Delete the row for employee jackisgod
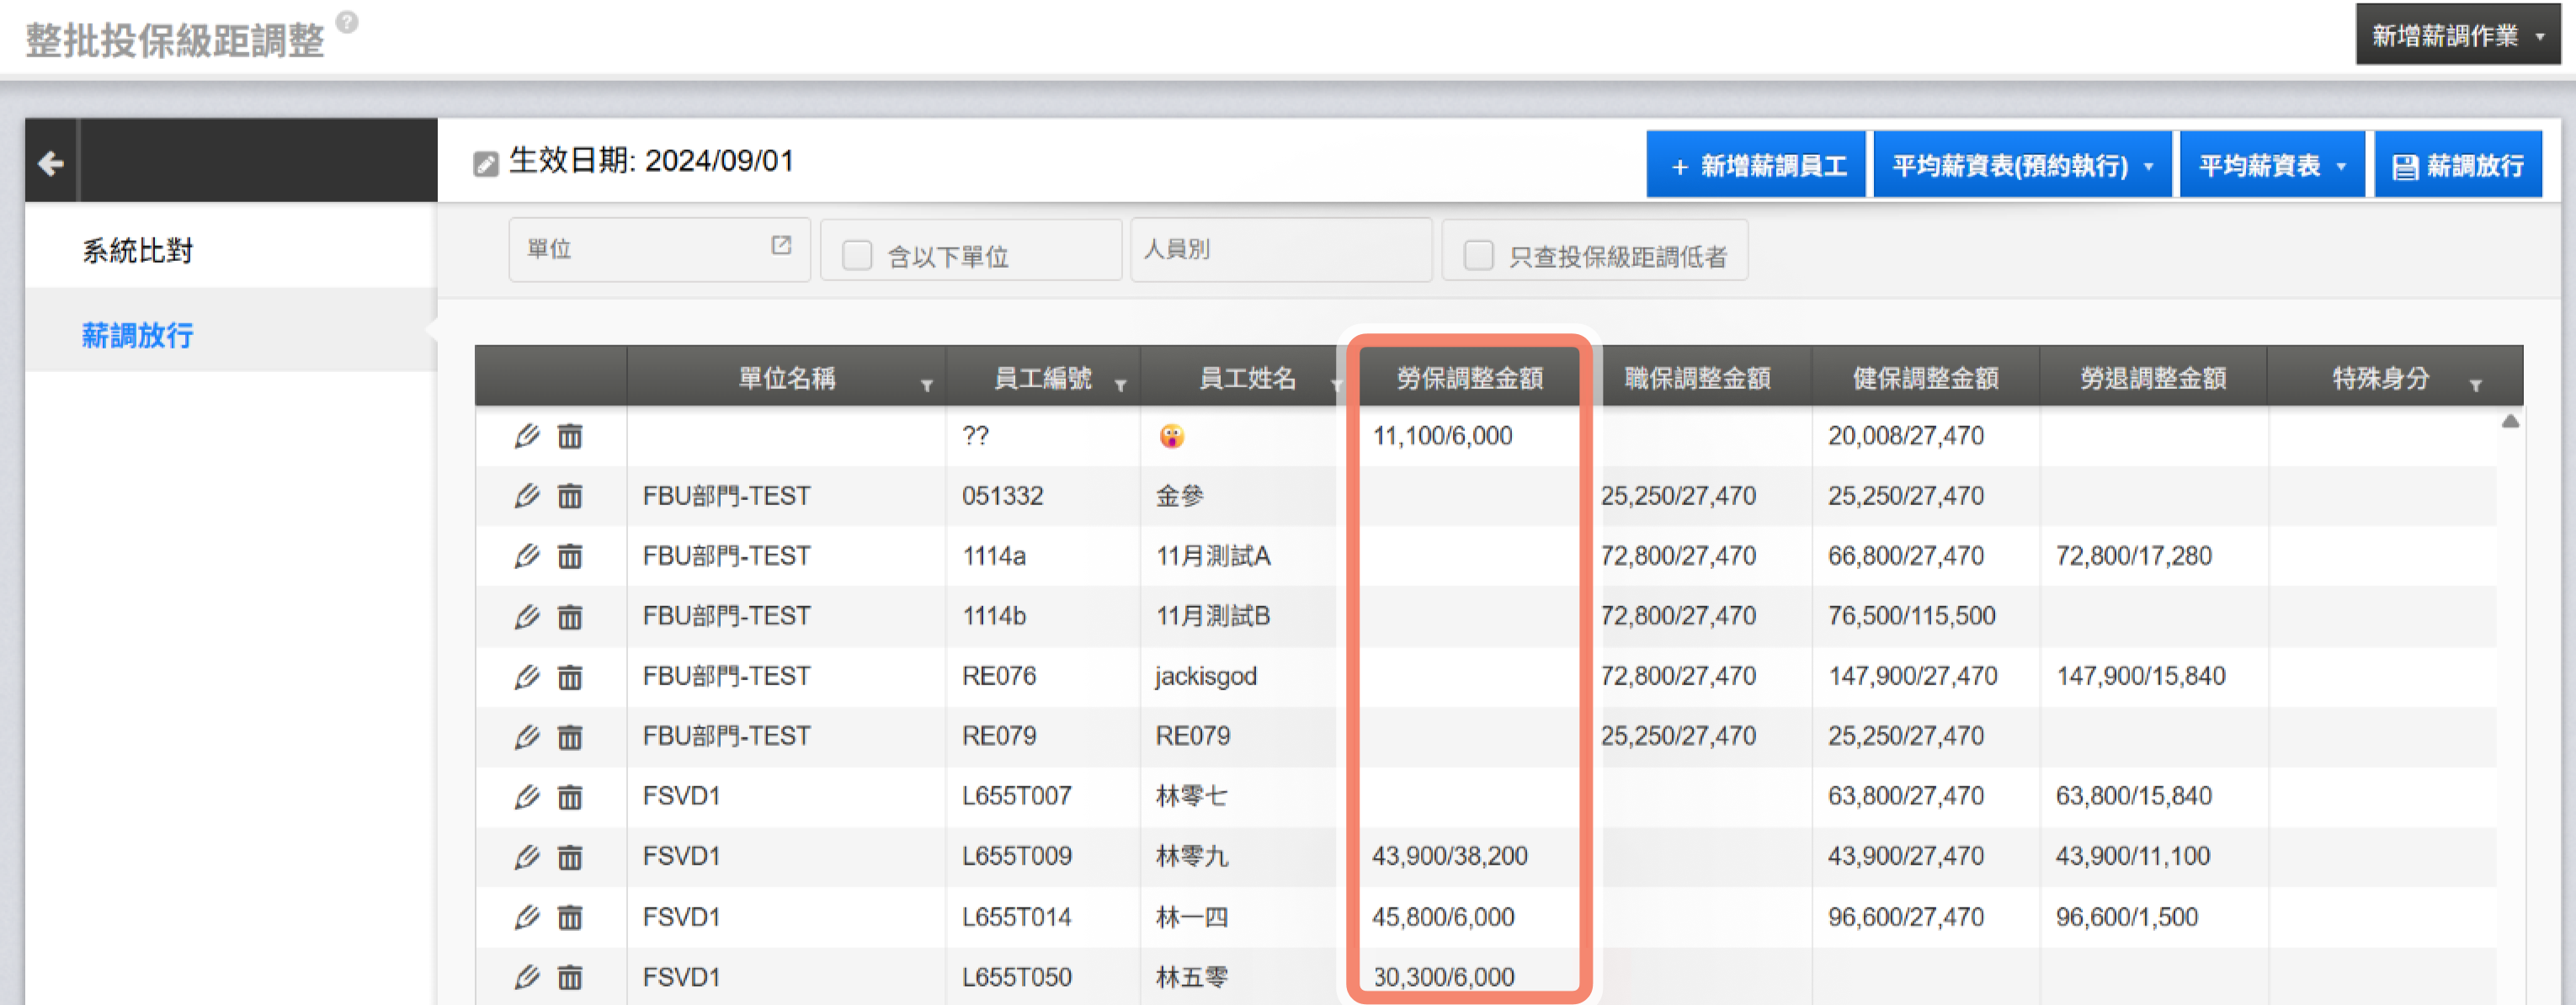The image size is (2576, 1005). point(570,677)
